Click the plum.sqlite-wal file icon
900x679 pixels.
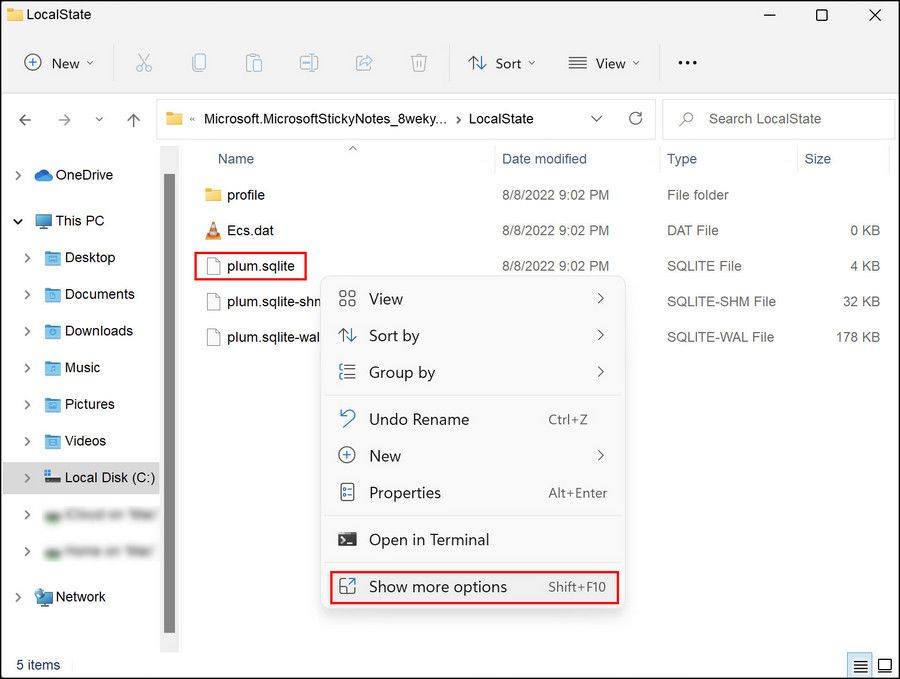coord(213,337)
